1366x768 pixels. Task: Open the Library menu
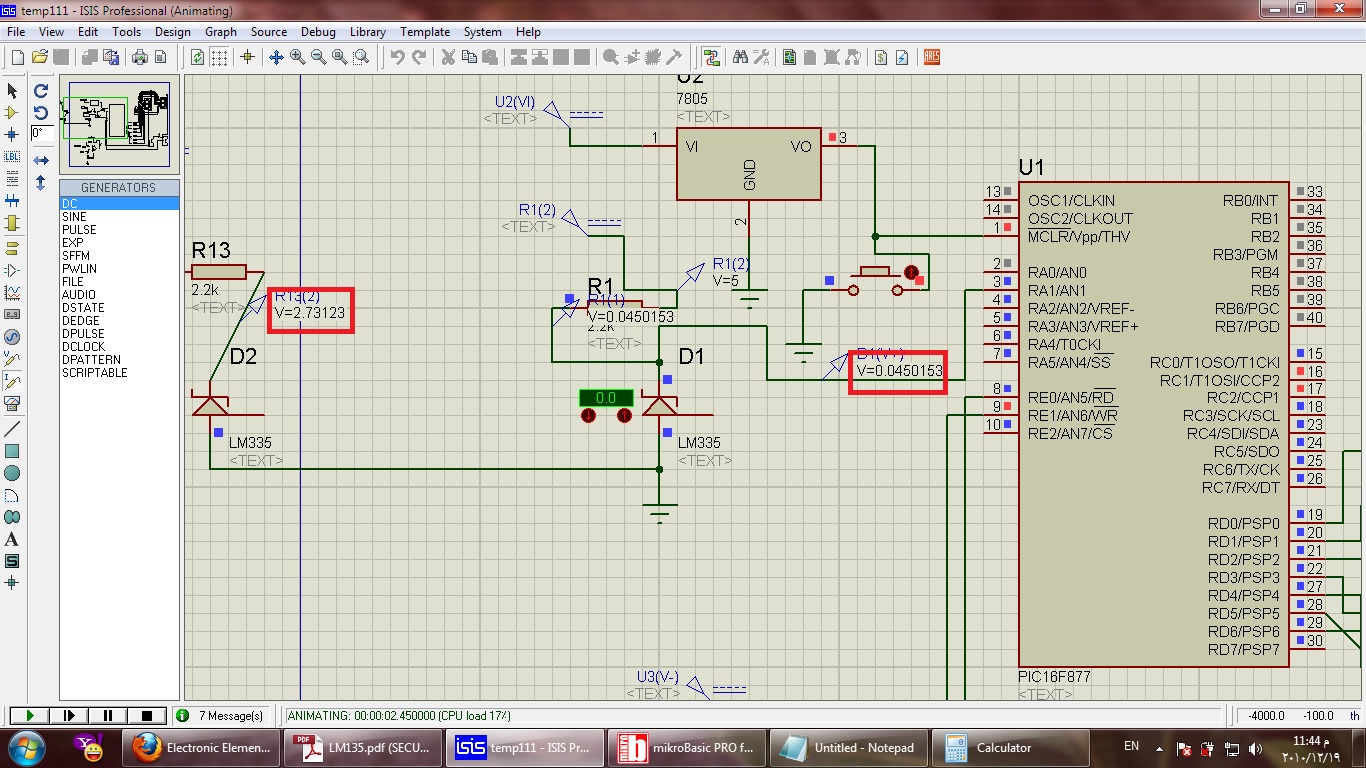click(x=368, y=32)
